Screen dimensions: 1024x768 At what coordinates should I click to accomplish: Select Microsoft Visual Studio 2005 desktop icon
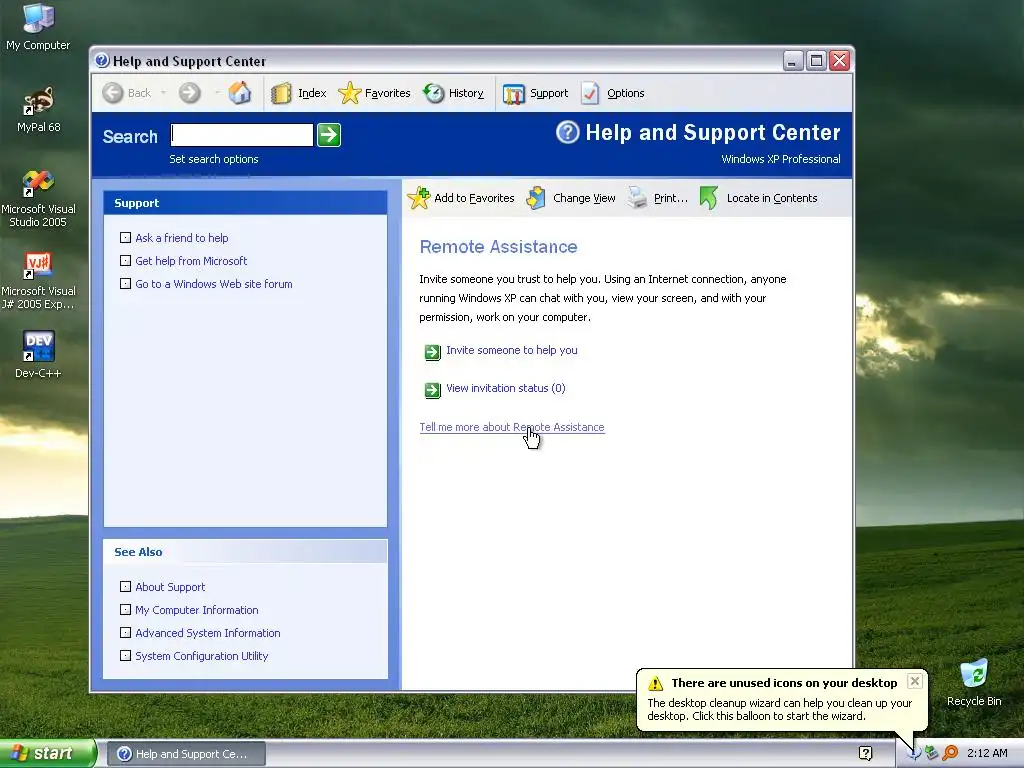38,199
